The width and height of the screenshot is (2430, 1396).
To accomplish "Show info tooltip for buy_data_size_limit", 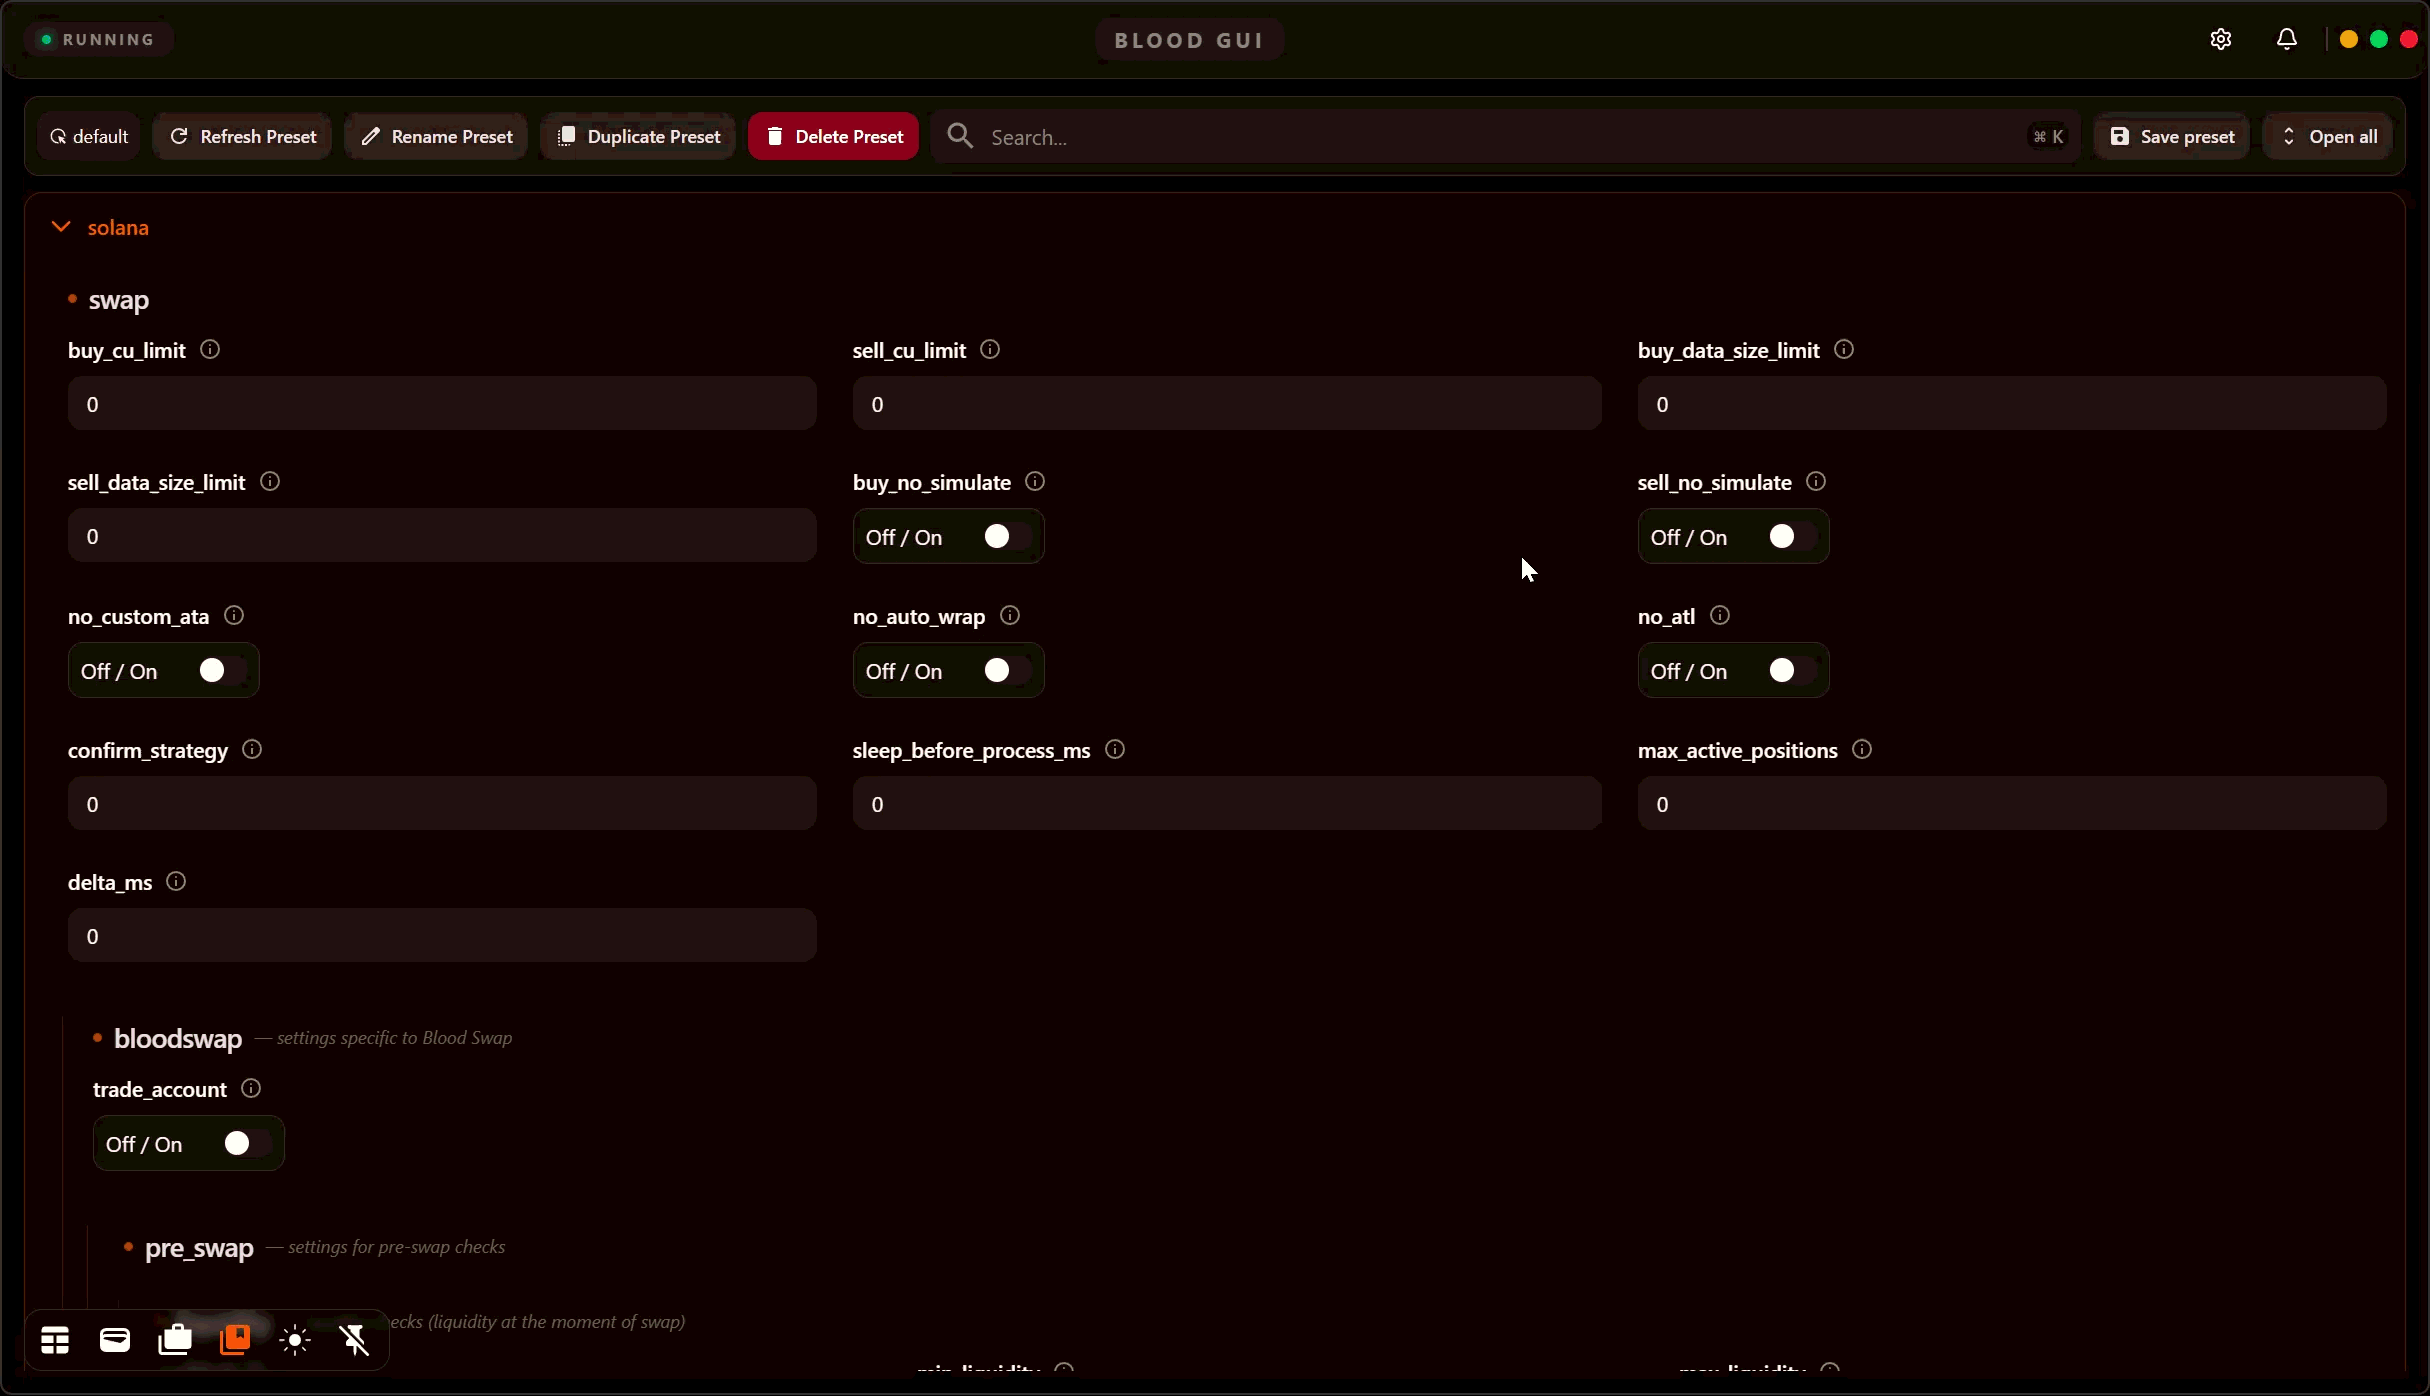I will point(1844,350).
